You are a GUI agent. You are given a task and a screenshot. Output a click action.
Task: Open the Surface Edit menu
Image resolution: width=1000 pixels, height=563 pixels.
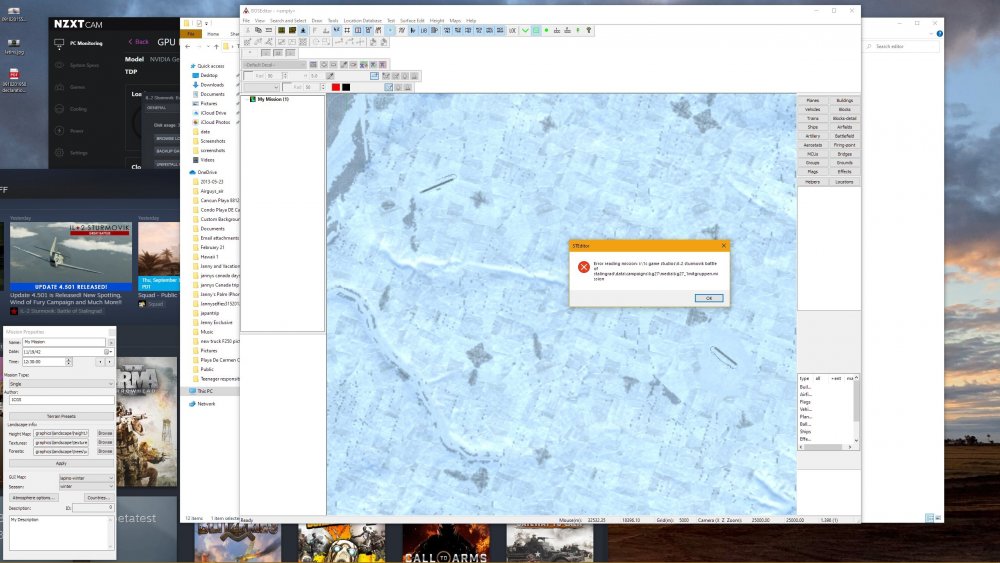(413, 20)
